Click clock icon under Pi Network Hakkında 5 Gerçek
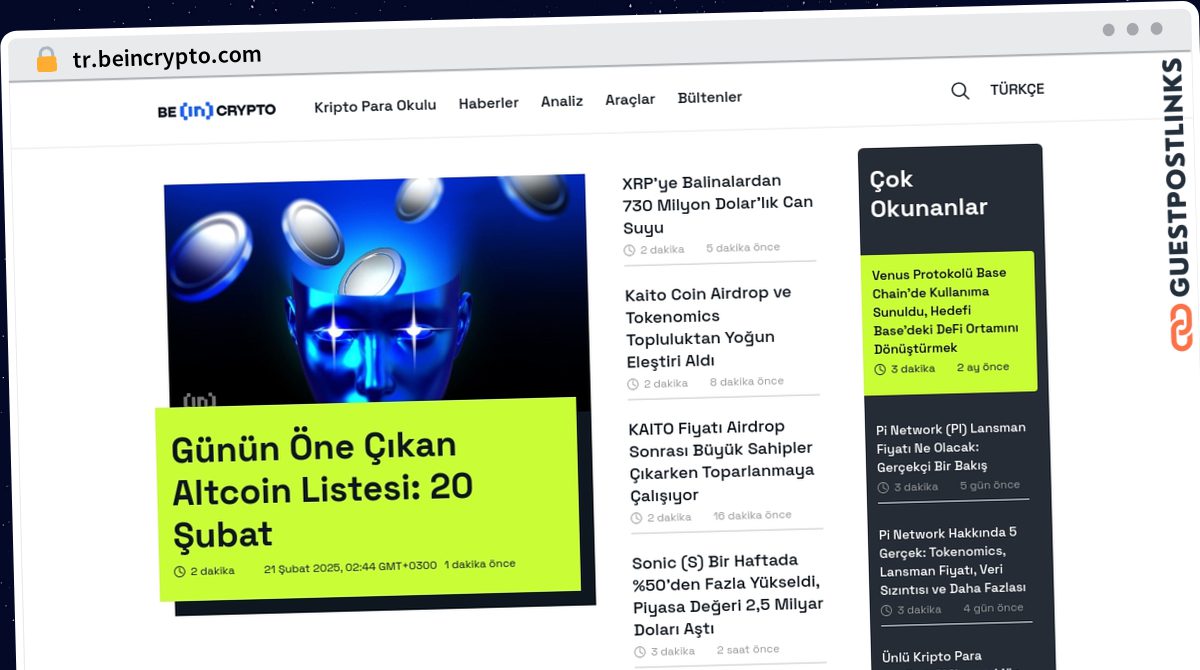Screen dimensions: 1200x670 (x=887, y=610)
